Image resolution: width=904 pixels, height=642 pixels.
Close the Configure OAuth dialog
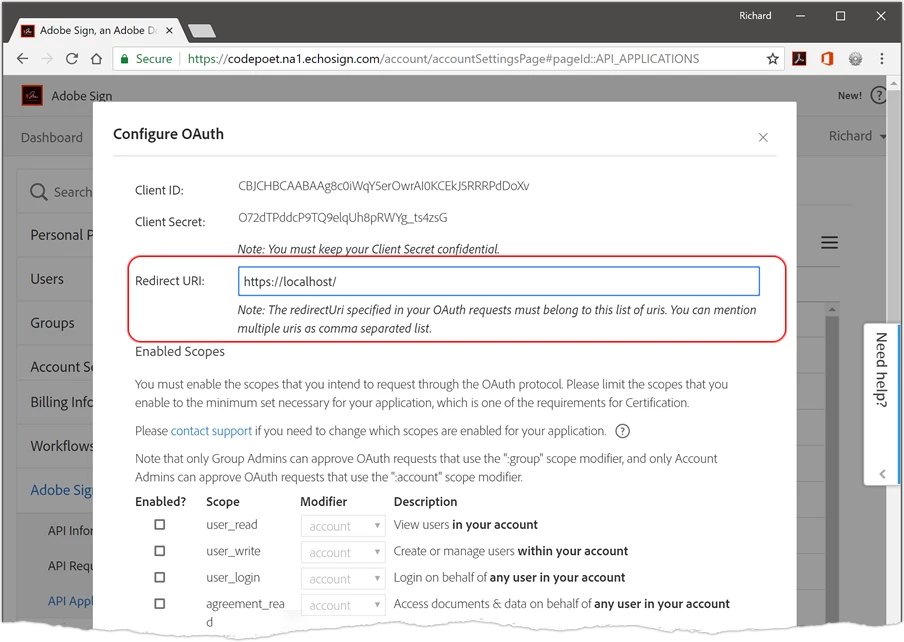763,138
